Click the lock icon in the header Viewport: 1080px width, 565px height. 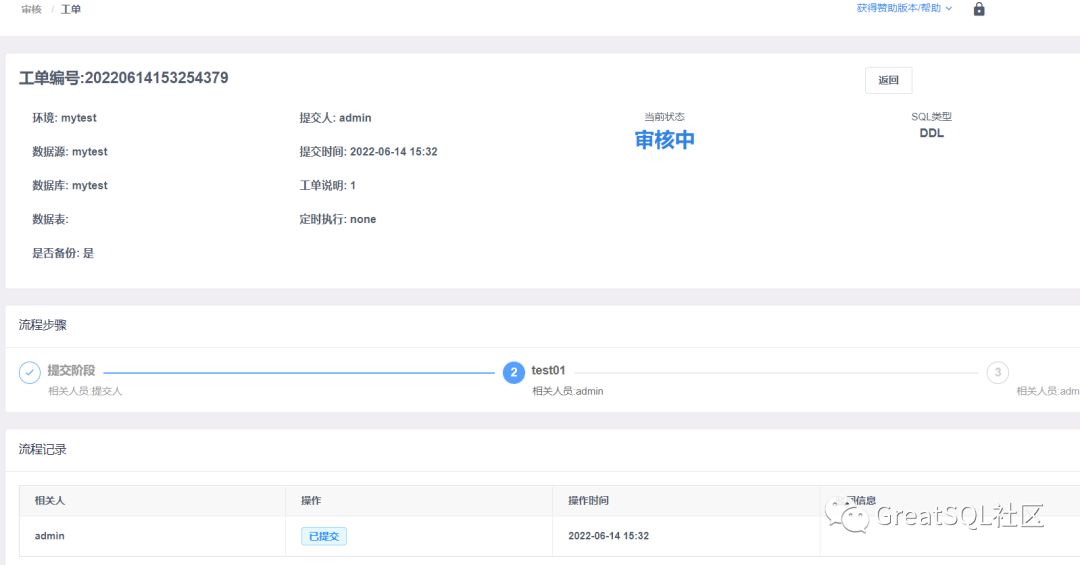(x=979, y=9)
